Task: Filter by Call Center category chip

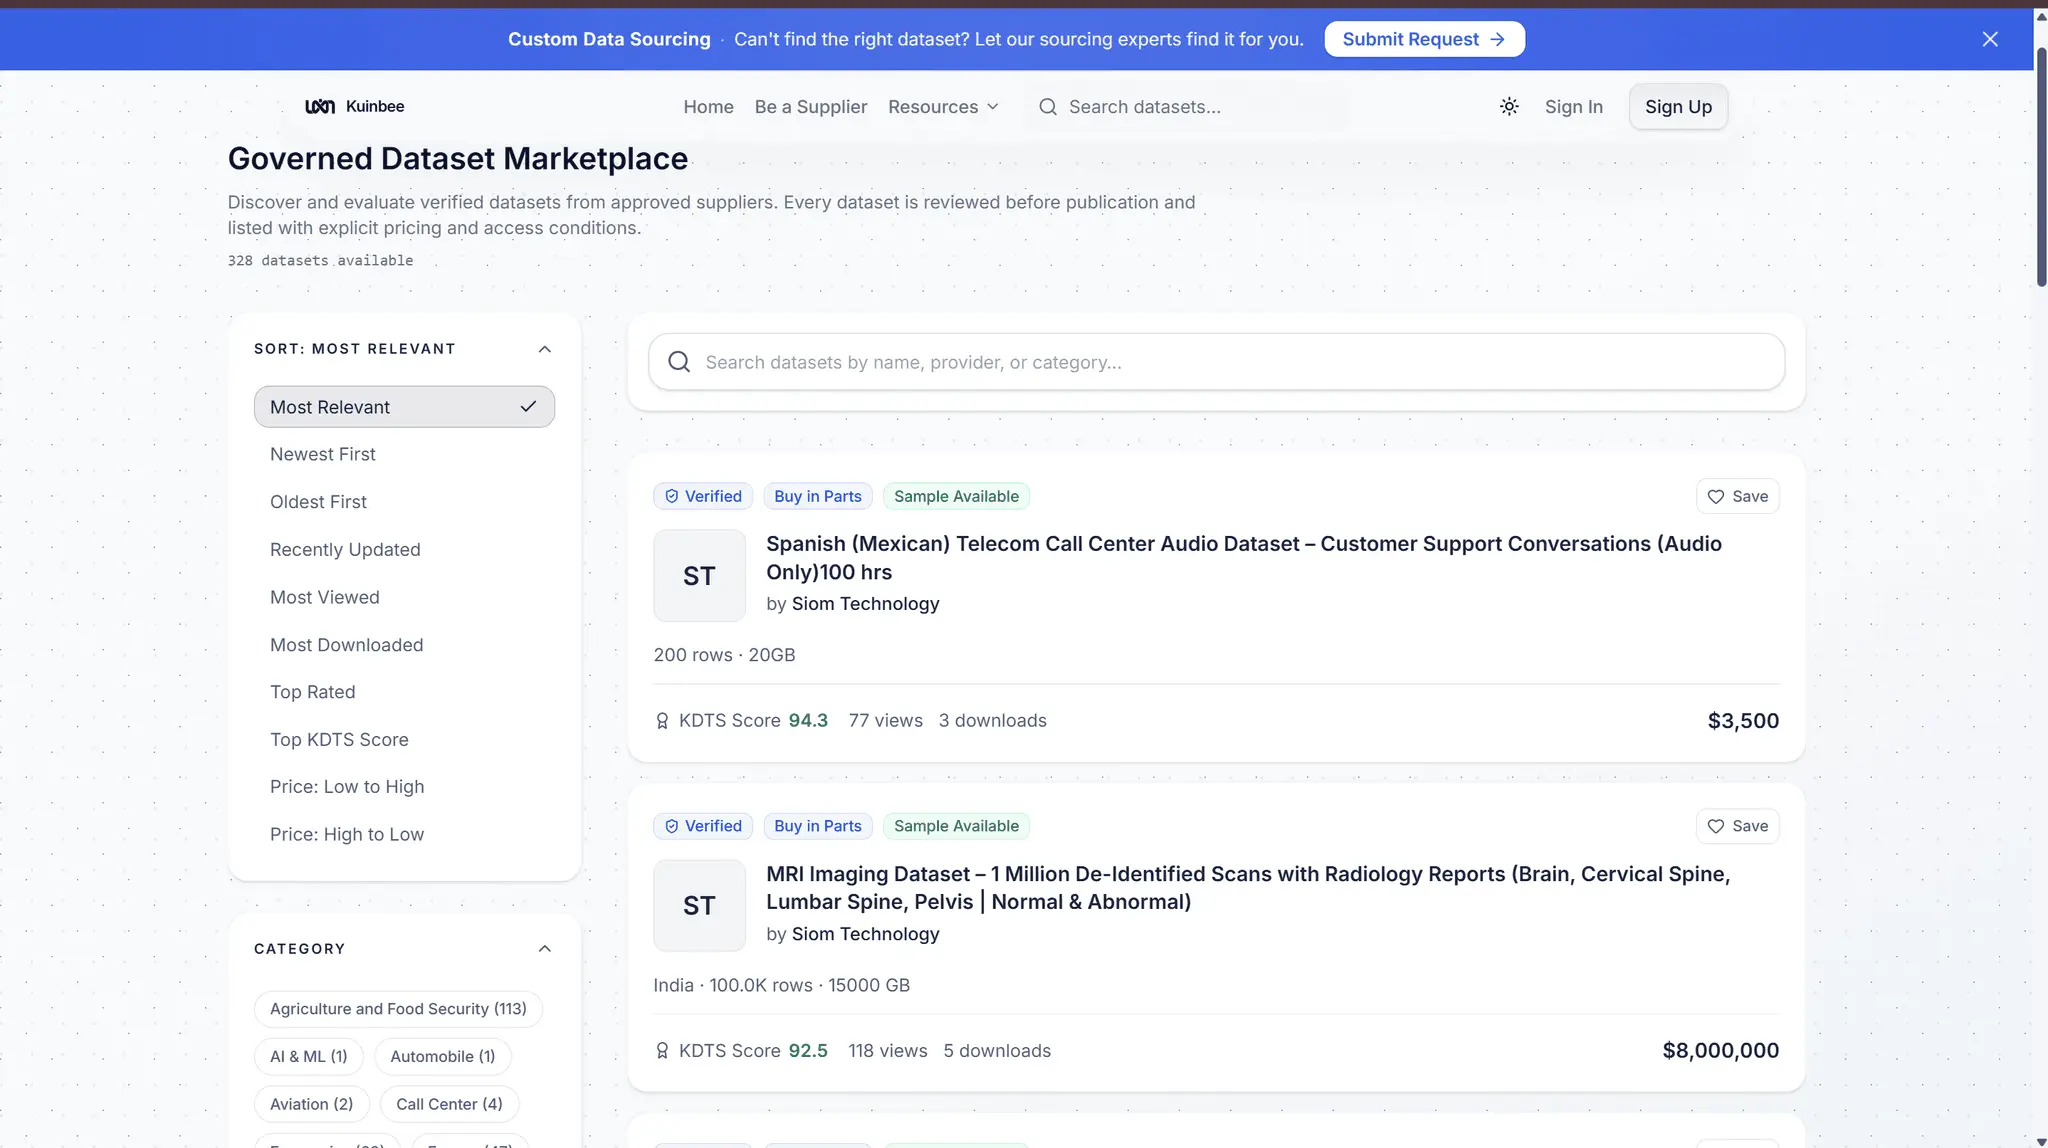Action: click(x=449, y=1104)
